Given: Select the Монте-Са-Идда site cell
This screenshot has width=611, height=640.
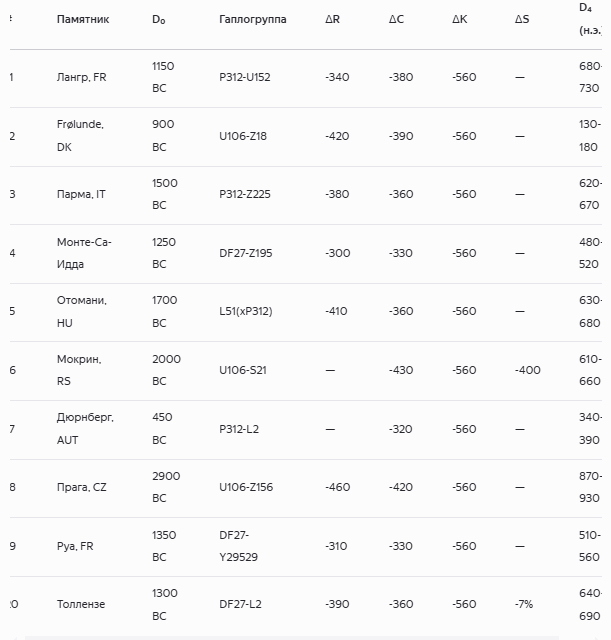Looking at the screenshot, I should pos(84,253).
